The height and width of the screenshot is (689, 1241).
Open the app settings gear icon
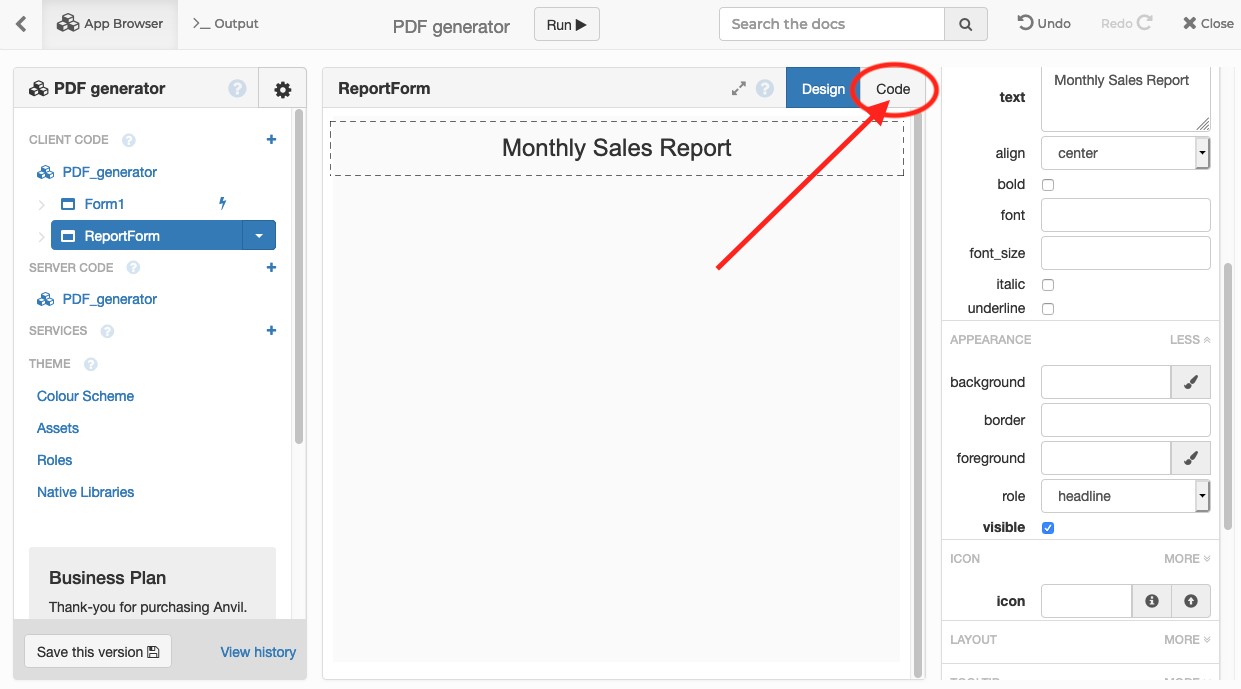click(282, 89)
